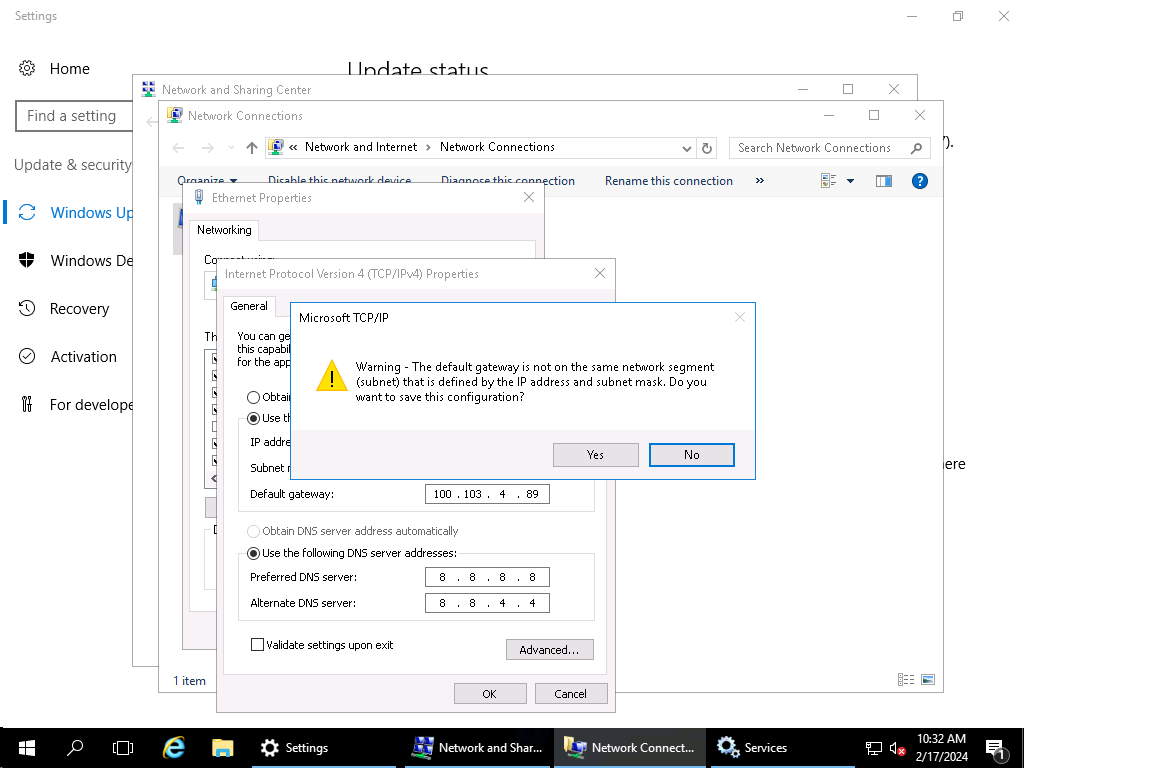The image size is (1152, 768).
Task: Click the Alternate DNS server field
Action: tap(487, 603)
